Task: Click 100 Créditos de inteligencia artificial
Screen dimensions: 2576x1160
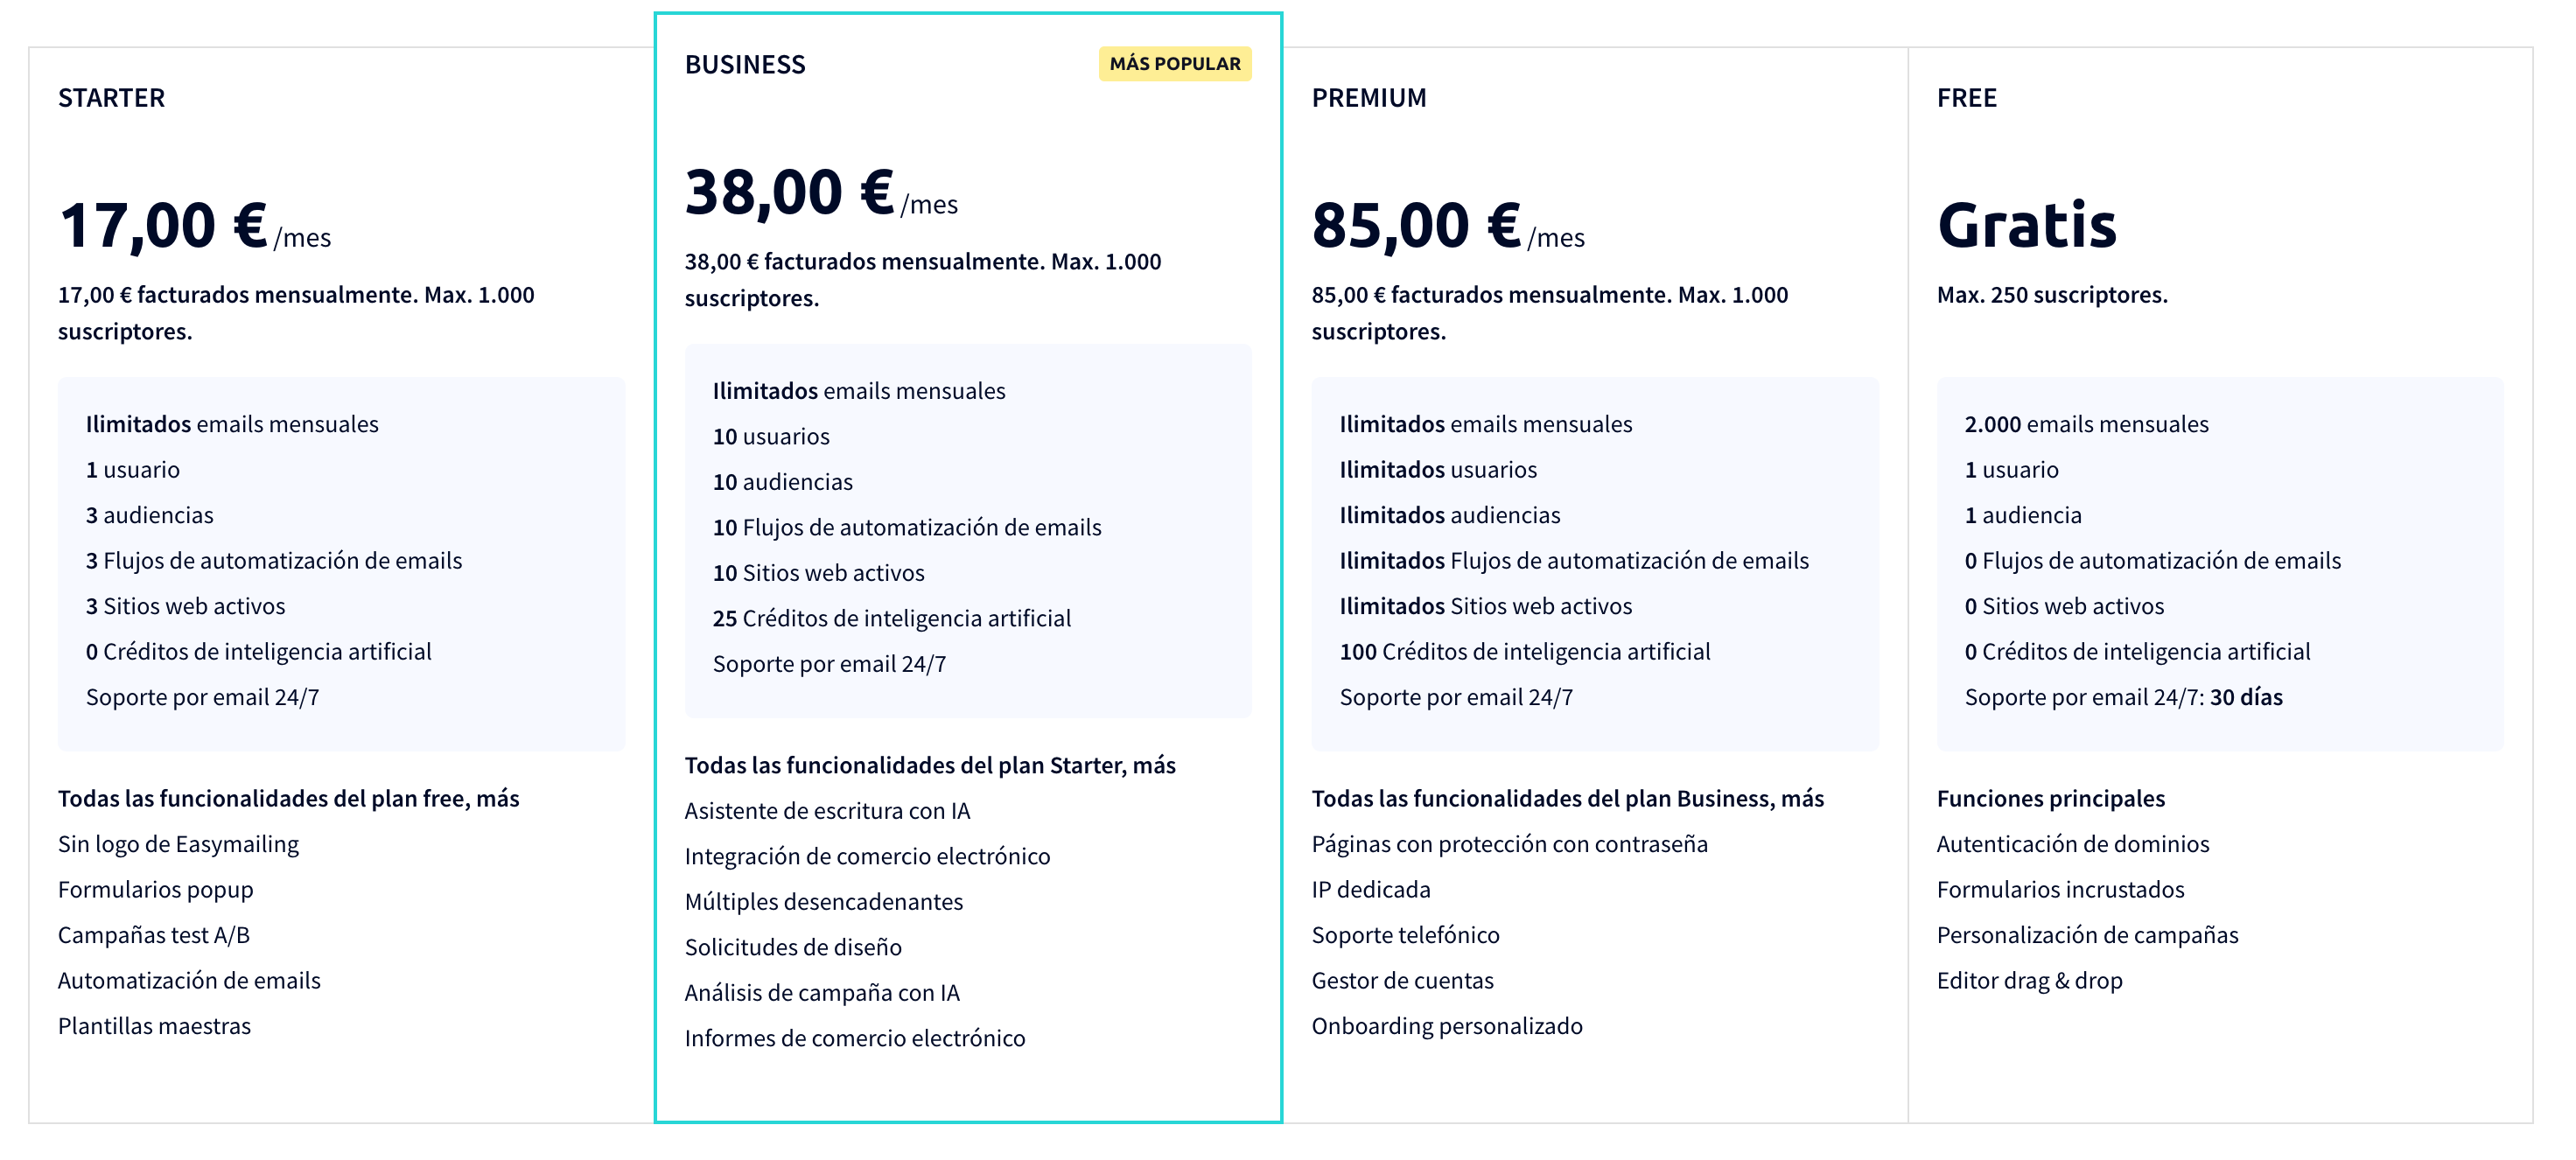Action: 1525,652
